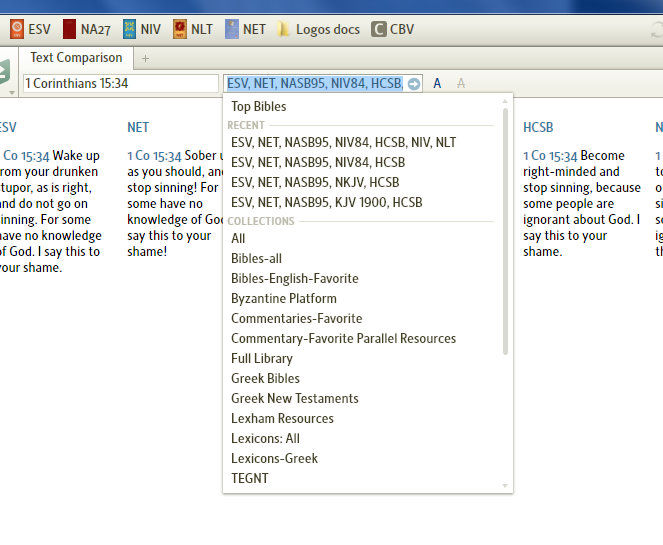Click the strikethrough A differences icon

461,83
